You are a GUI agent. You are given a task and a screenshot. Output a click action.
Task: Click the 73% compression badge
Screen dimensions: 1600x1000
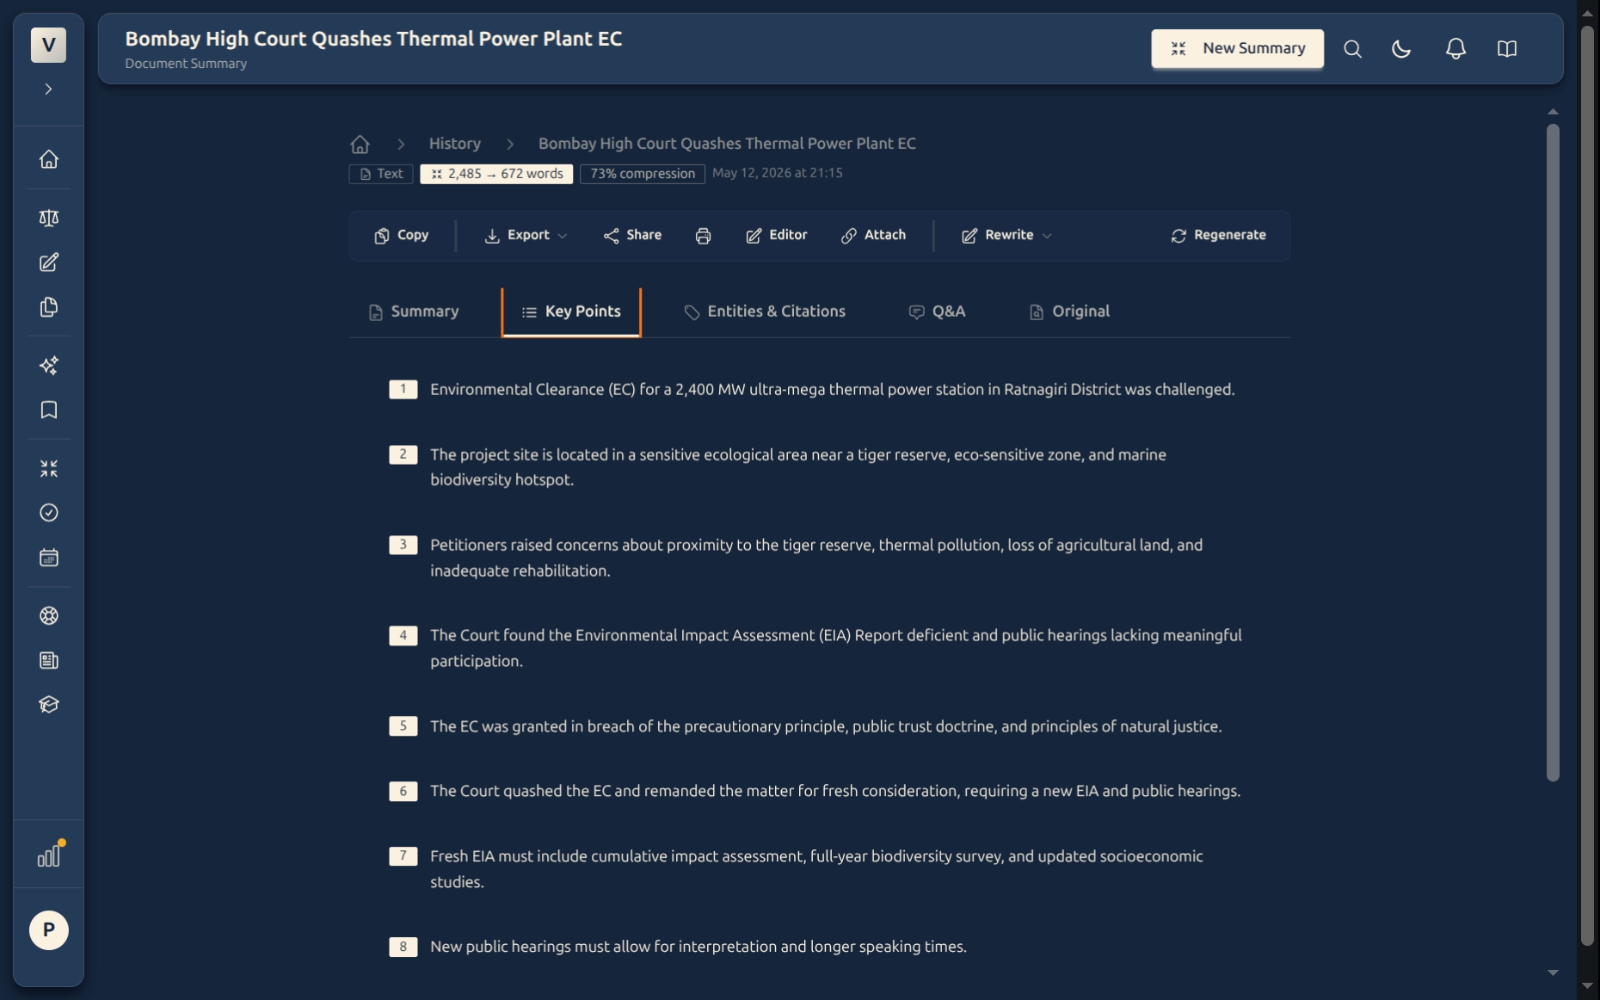coord(643,174)
